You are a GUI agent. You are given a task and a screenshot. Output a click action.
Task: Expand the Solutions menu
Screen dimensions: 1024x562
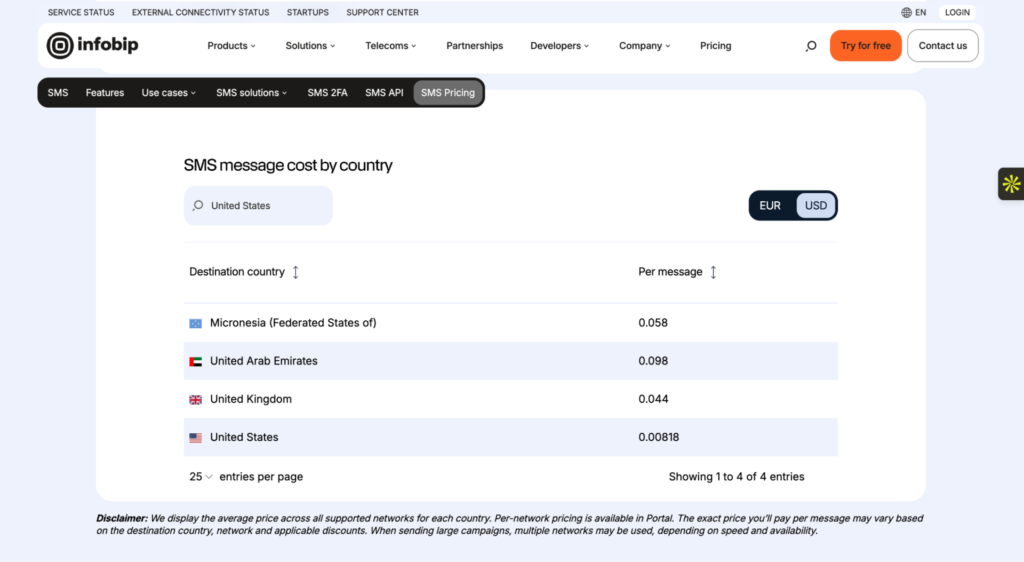click(x=310, y=46)
